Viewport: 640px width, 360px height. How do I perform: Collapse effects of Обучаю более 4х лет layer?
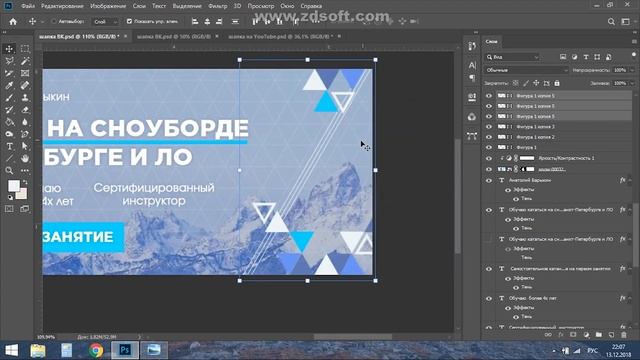(x=630, y=298)
